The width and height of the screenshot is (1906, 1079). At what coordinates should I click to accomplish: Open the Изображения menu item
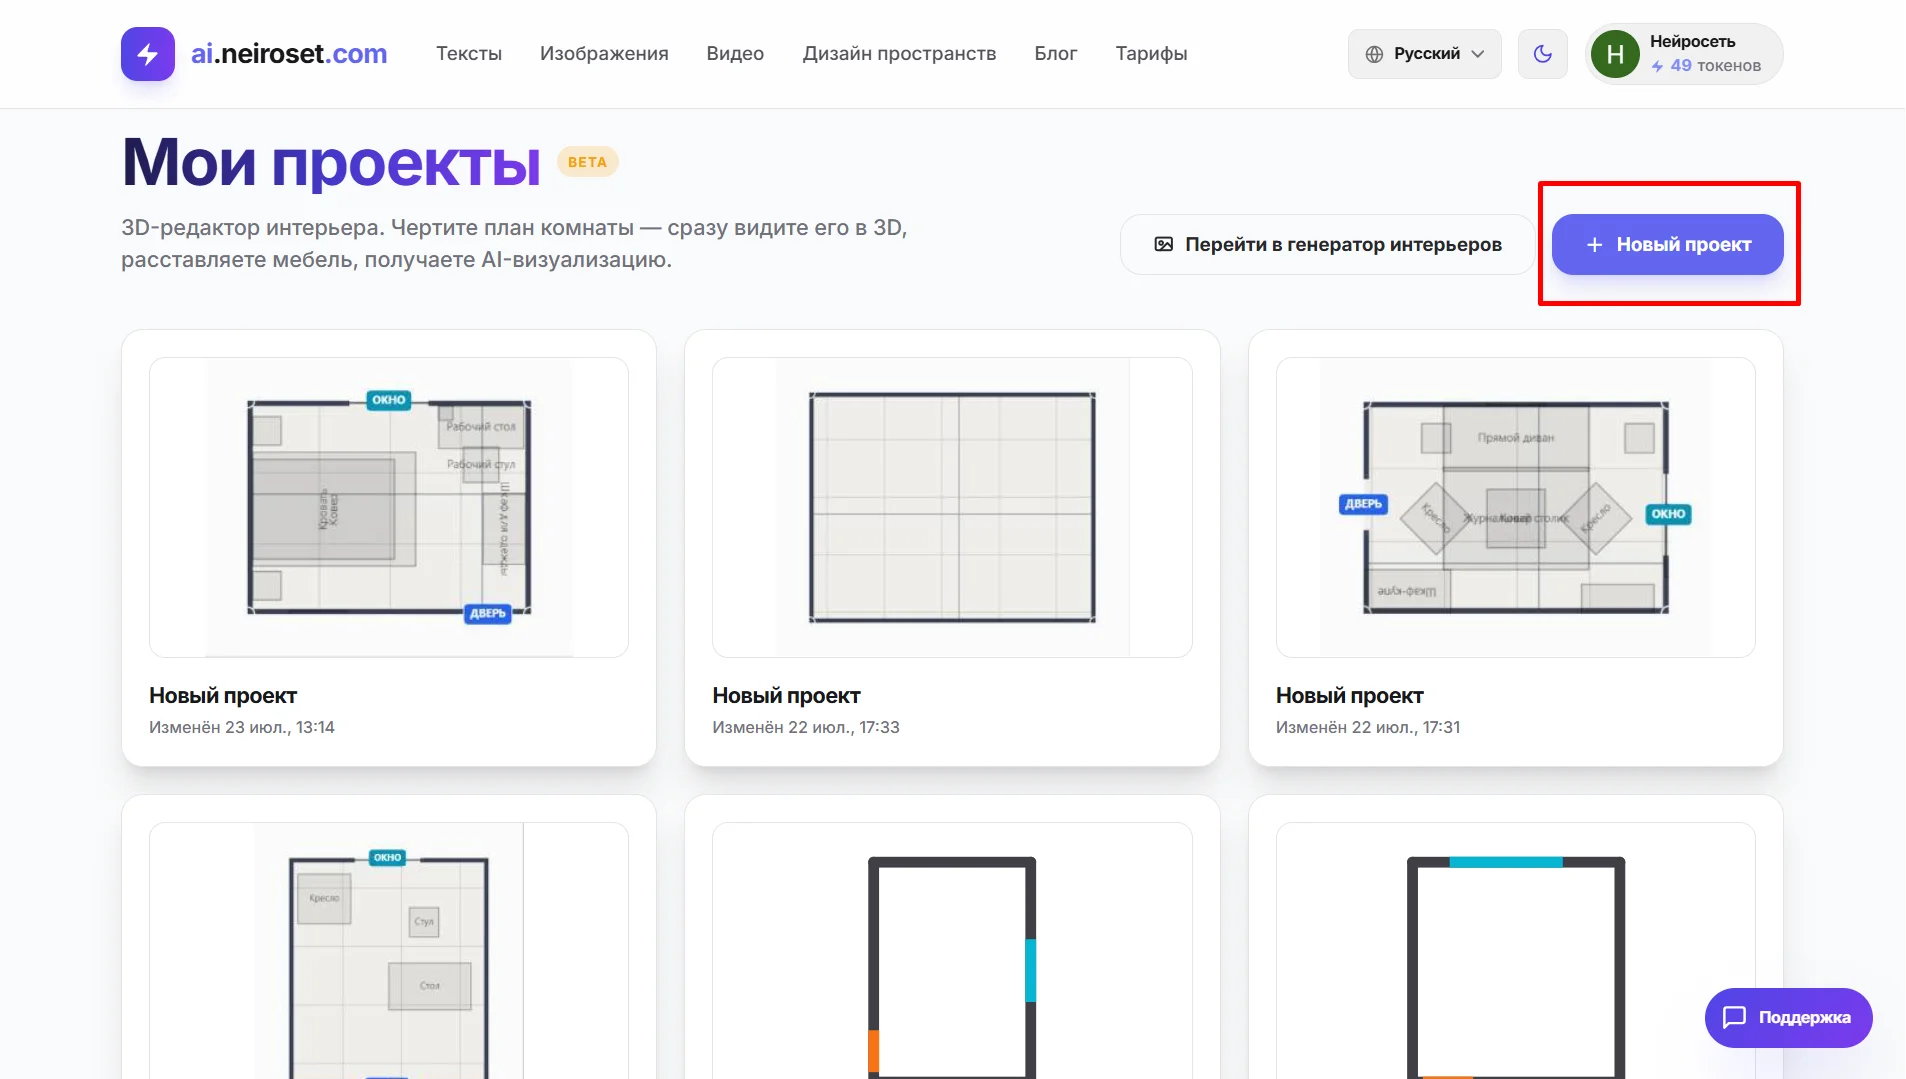[x=604, y=54]
